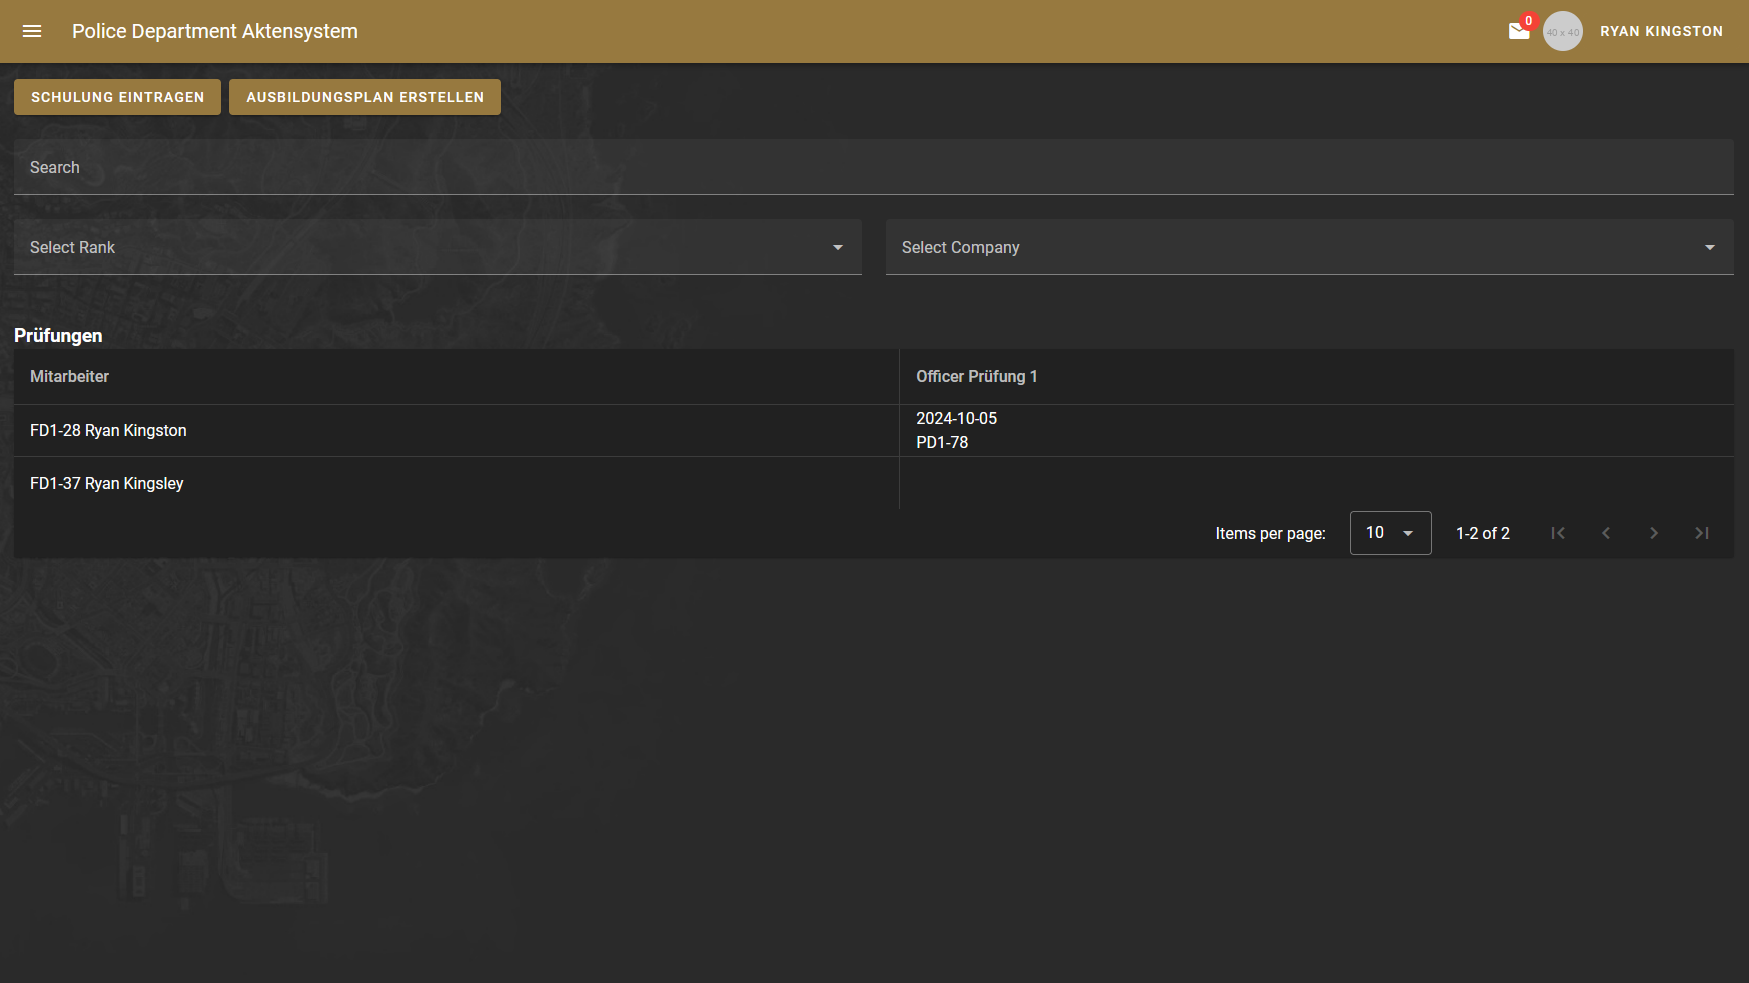
Task: Open the Select Company dropdown
Action: [1310, 247]
